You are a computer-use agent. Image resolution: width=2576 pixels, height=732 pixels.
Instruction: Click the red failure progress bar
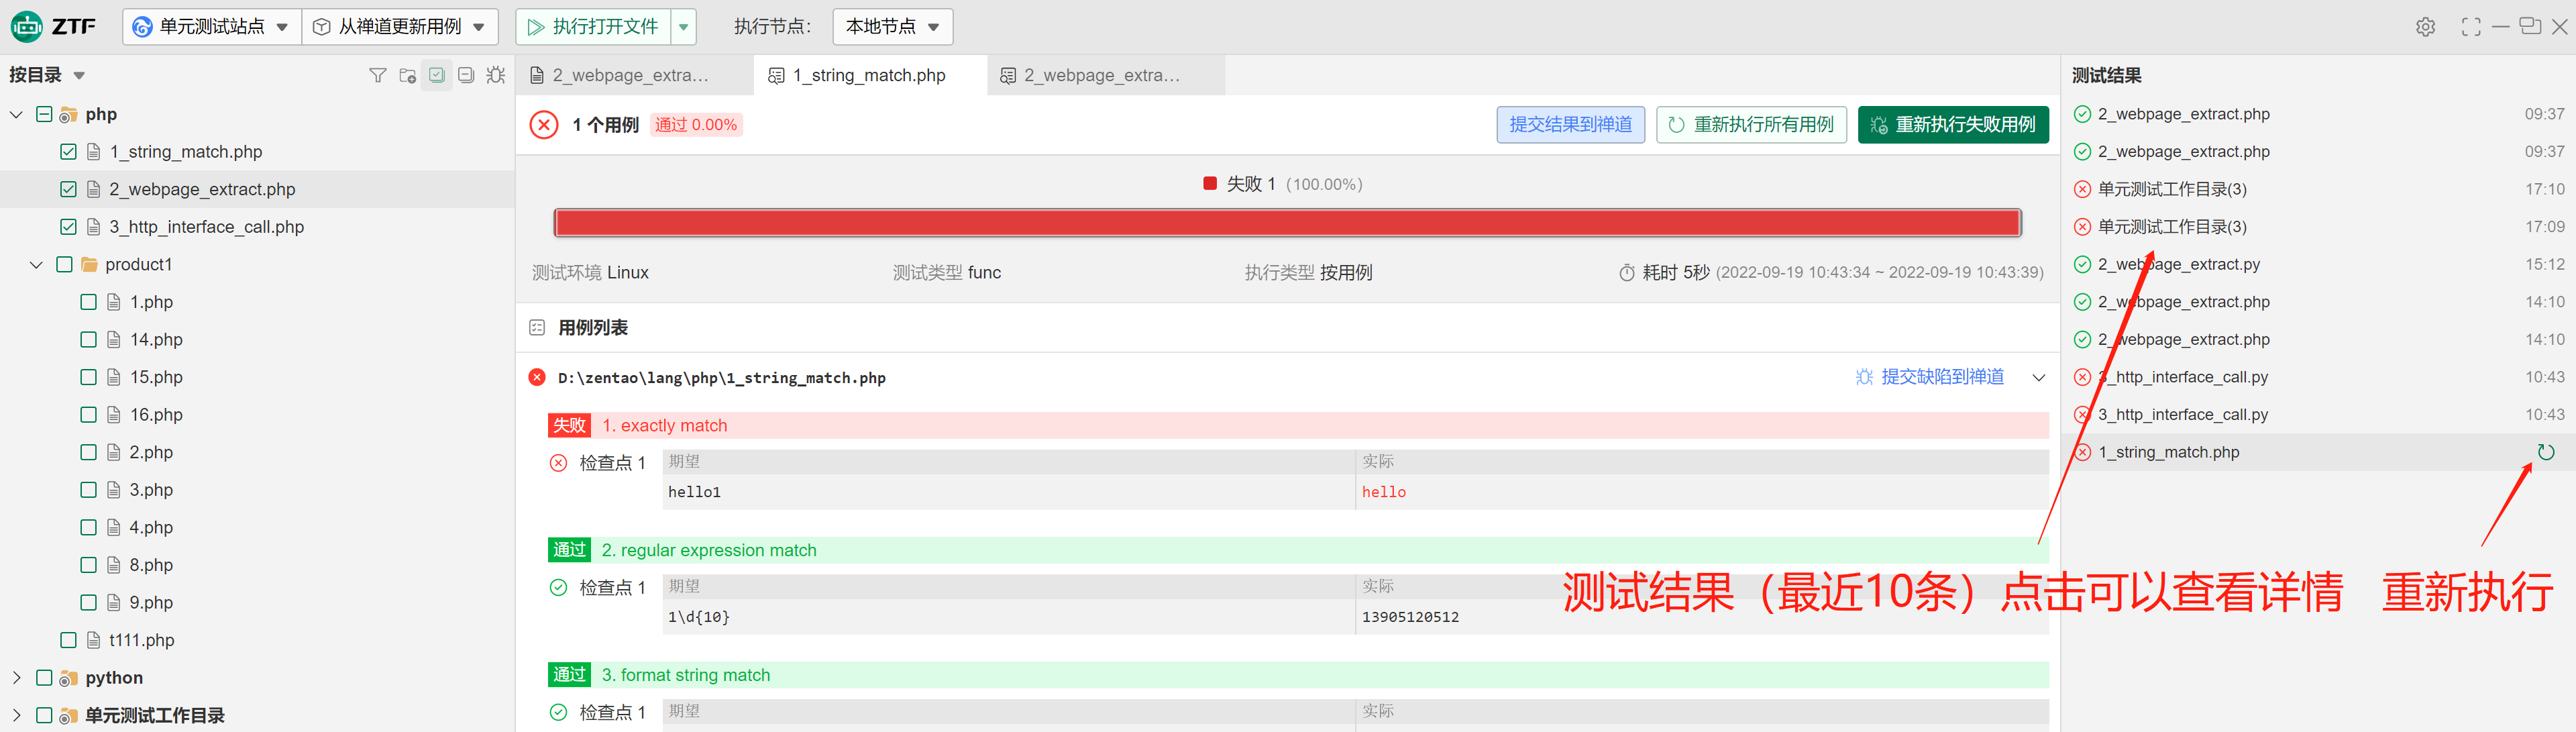point(1287,223)
